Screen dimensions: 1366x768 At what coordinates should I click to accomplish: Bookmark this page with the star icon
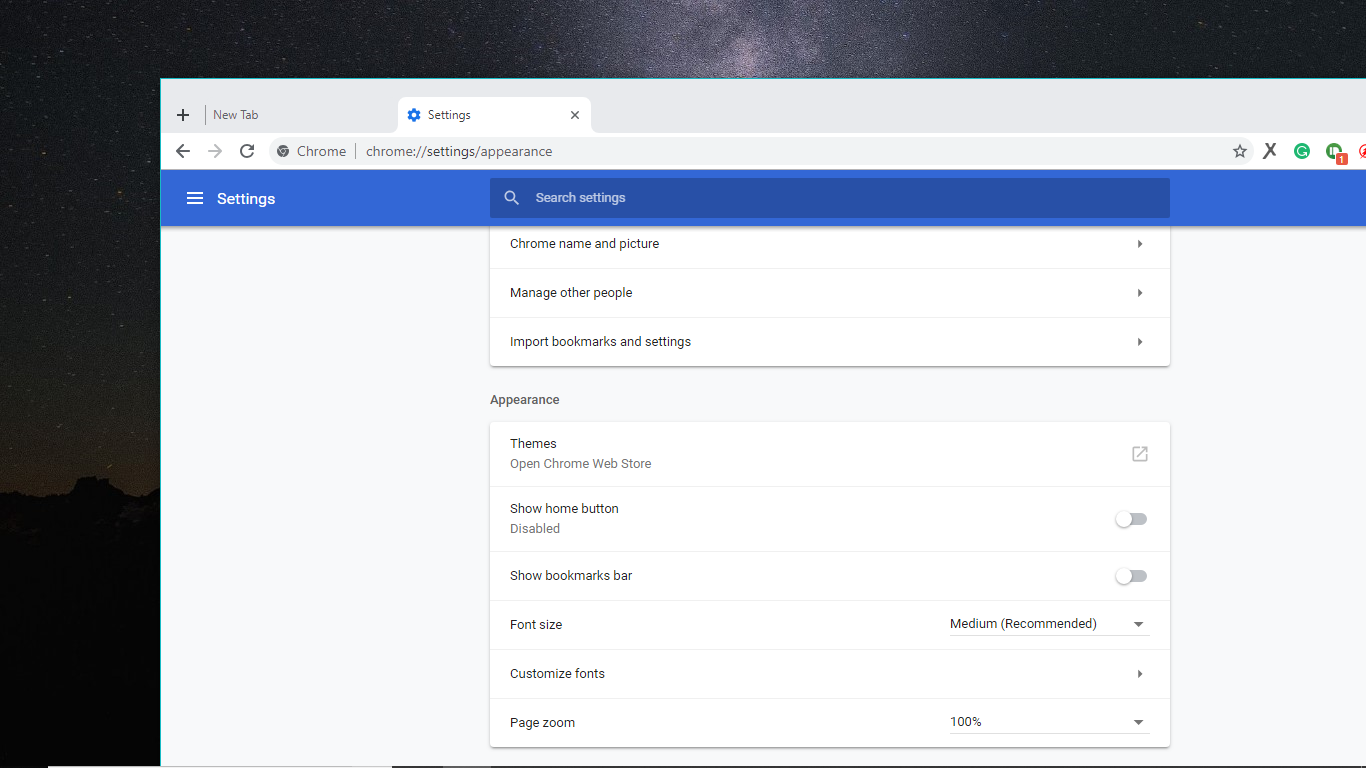tap(1240, 151)
